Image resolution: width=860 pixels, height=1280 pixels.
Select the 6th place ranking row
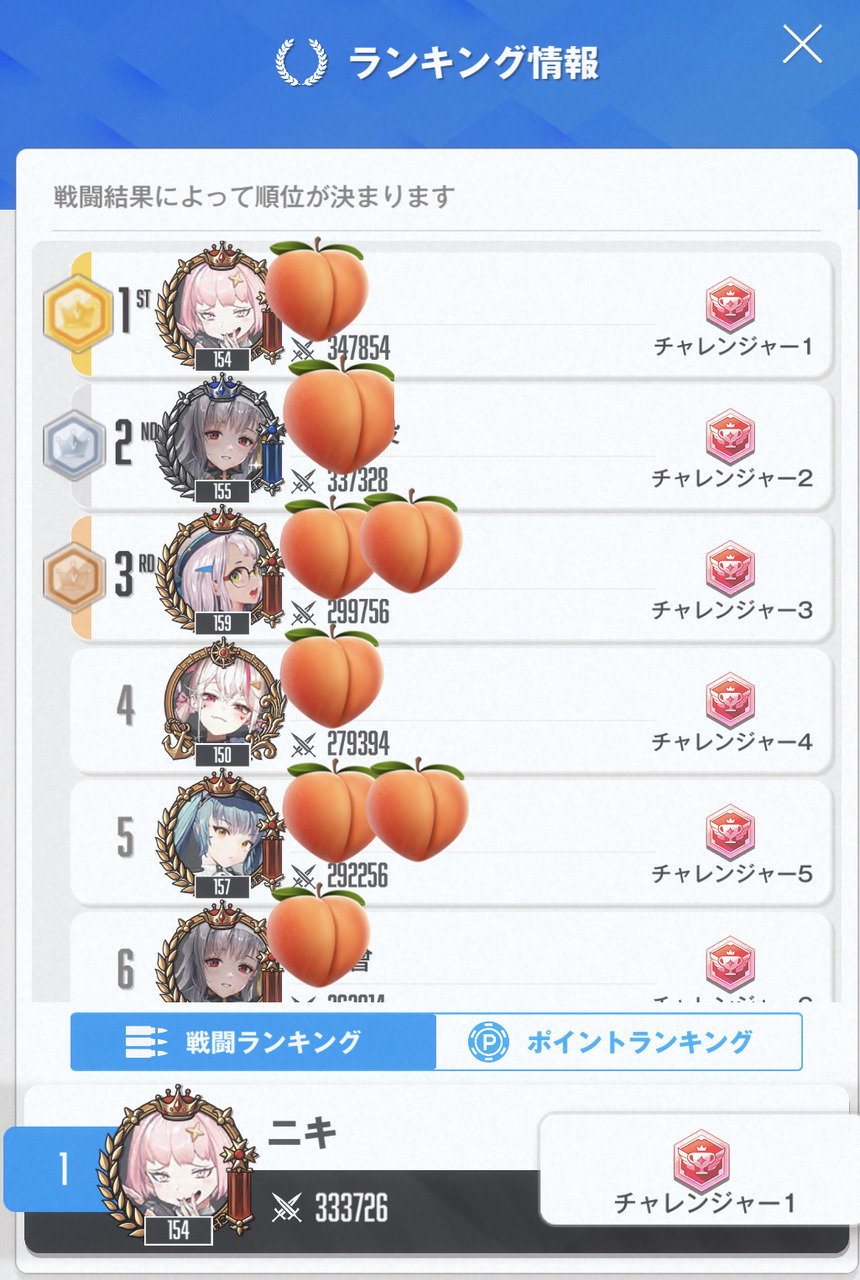pos(452,957)
